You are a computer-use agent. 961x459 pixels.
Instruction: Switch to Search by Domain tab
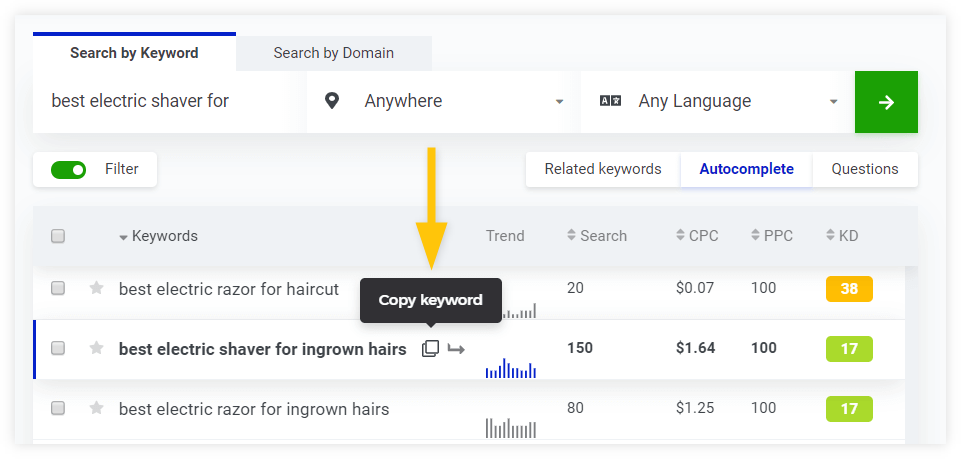[333, 53]
